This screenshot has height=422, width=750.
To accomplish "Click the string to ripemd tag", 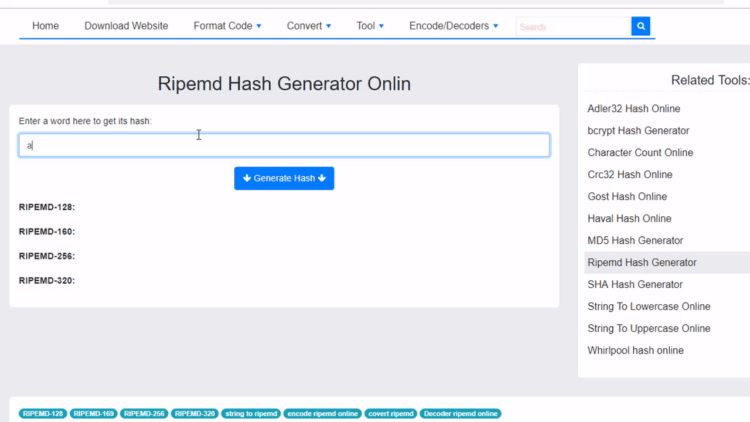I will [x=251, y=413].
